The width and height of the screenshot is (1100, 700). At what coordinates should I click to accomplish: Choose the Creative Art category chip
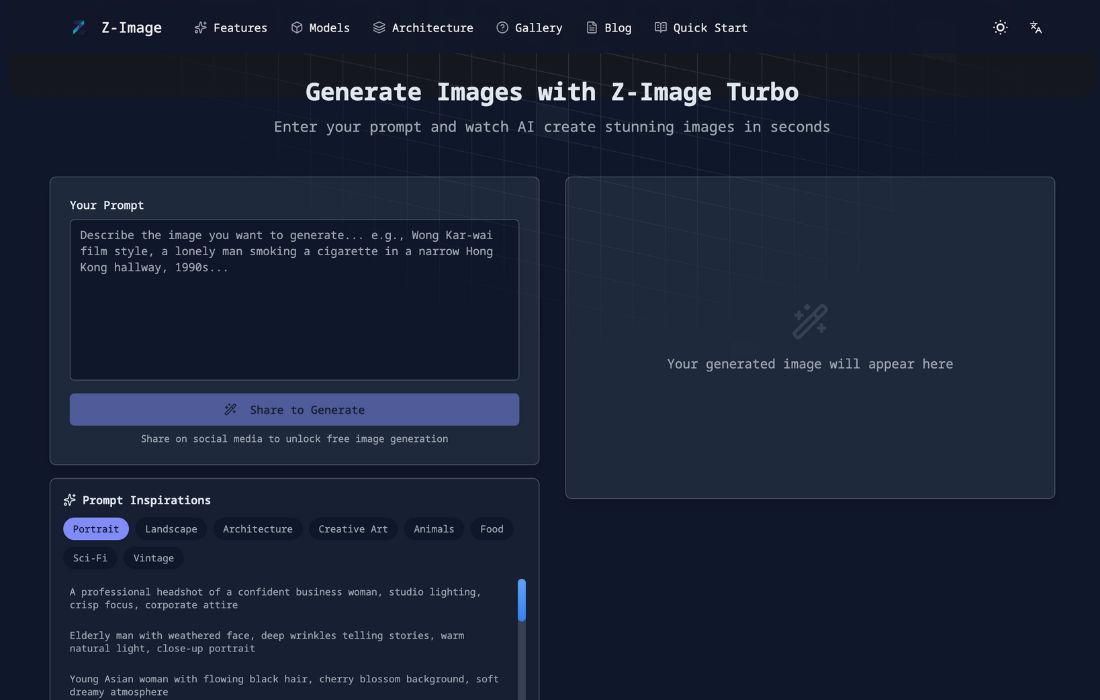click(353, 529)
